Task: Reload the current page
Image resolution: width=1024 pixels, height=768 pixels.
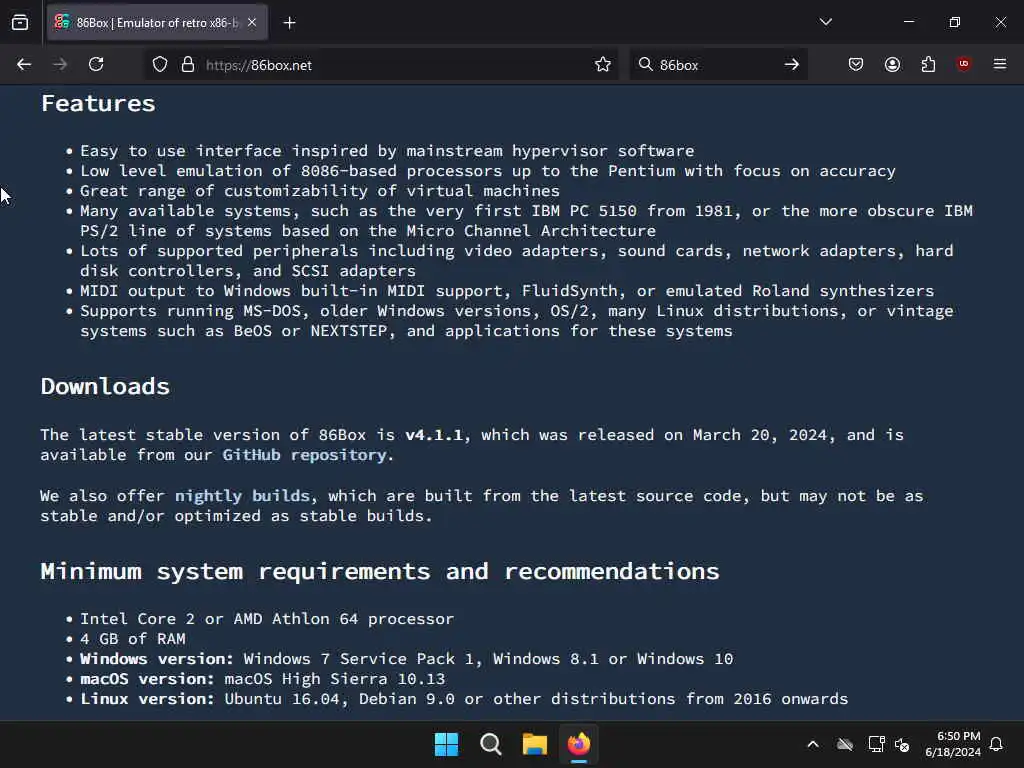Action: pos(96,65)
